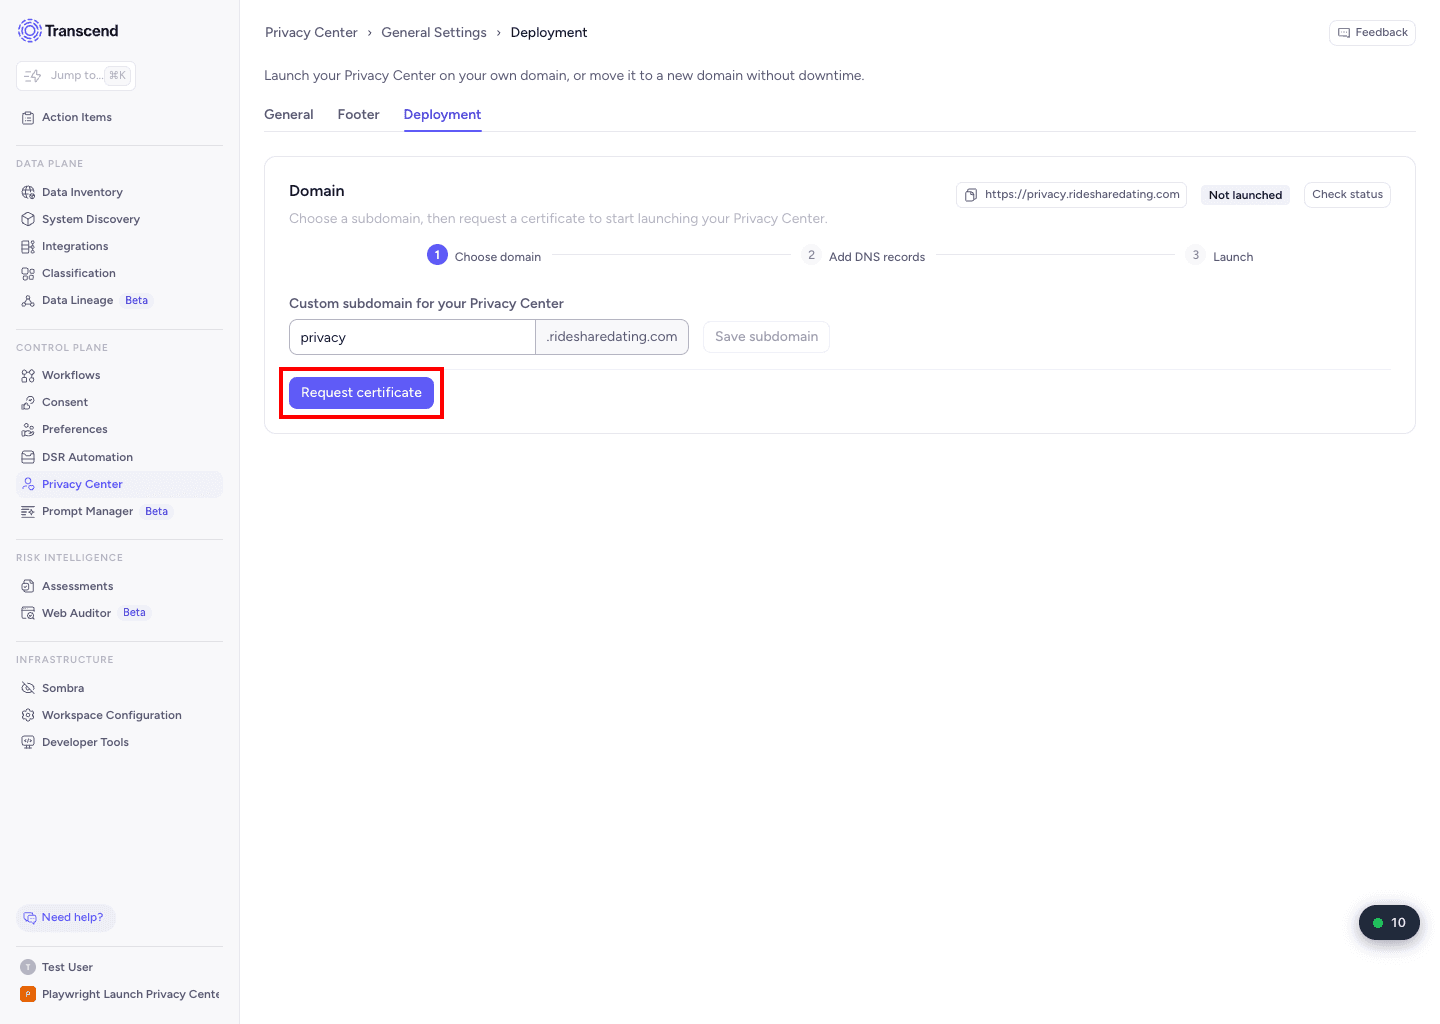1440x1024 pixels.
Task: Open Action Items from the sidebar
Action: click(x=77, y=117)
